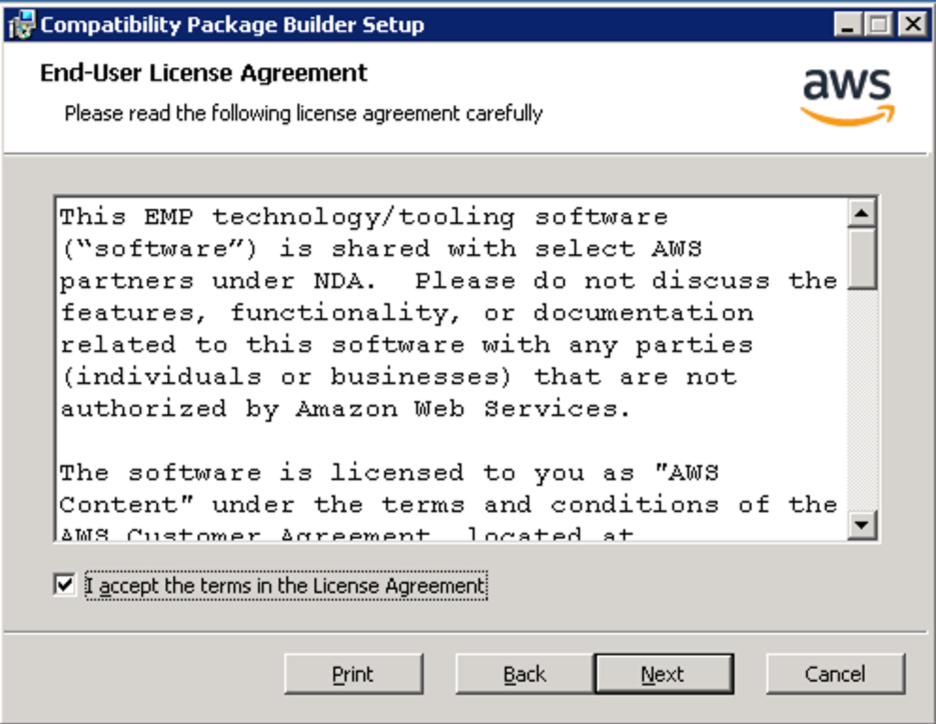Click the Next button
This screenshot has height=724, width=936.
click(x=664, y=673)
